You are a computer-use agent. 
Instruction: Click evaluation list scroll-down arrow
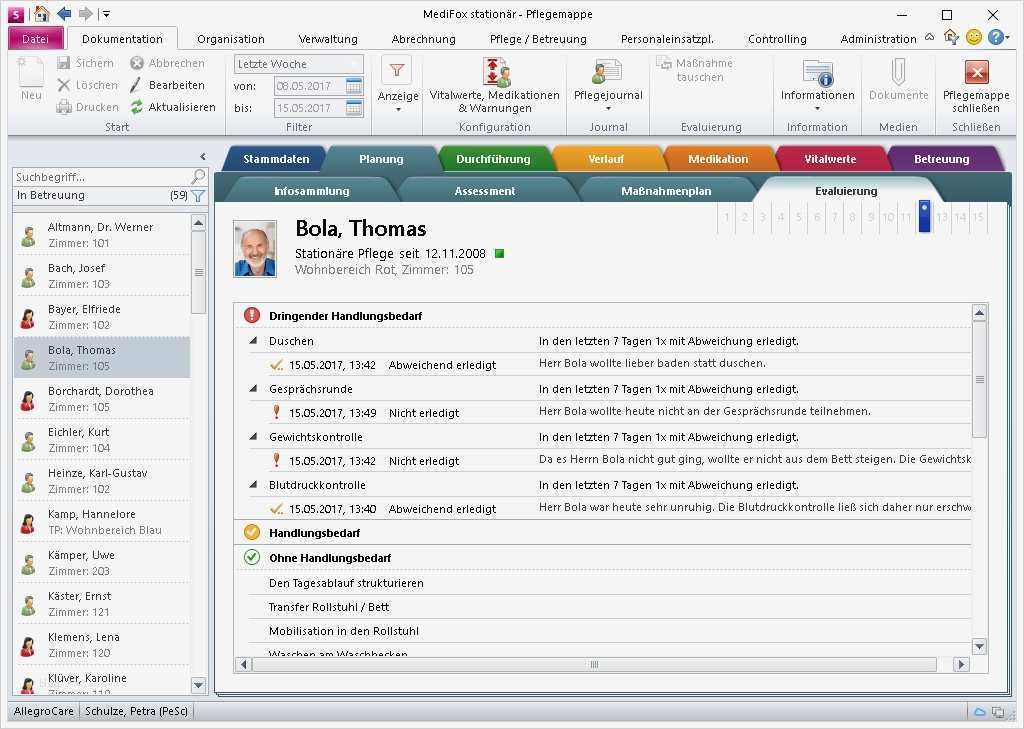979,647
